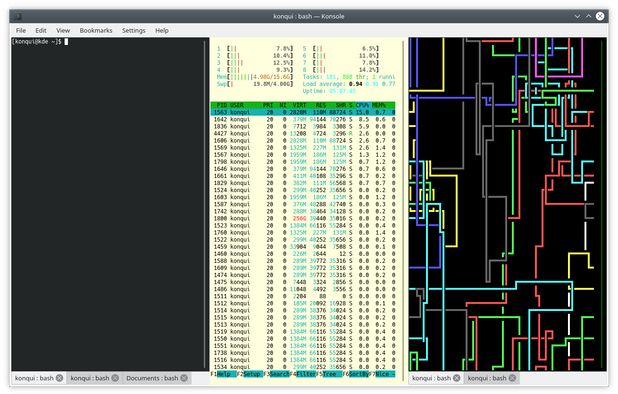
Task: Click F3 Search in htop function bar
Action: tap(277, 374)
